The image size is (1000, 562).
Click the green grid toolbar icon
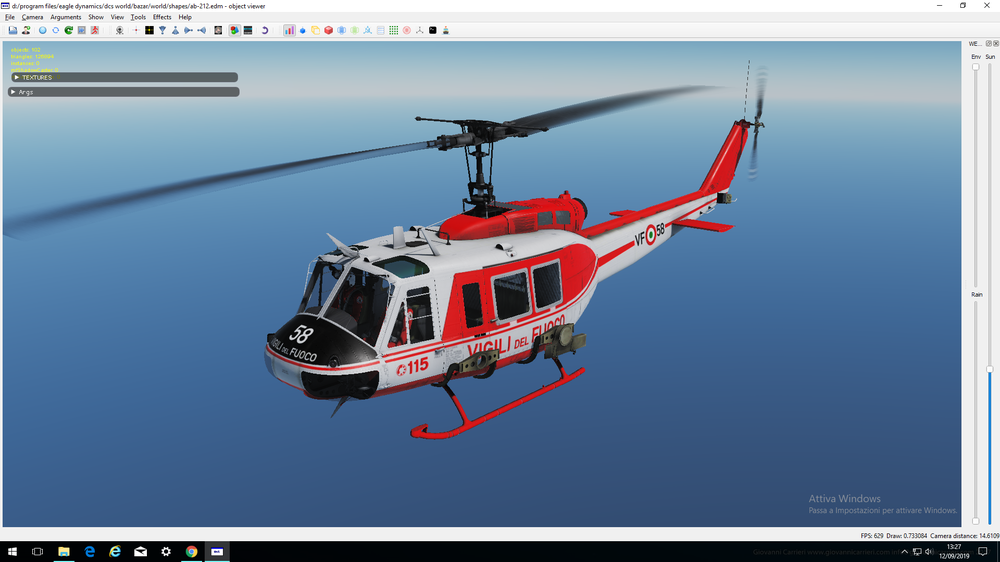coord(393,30)
